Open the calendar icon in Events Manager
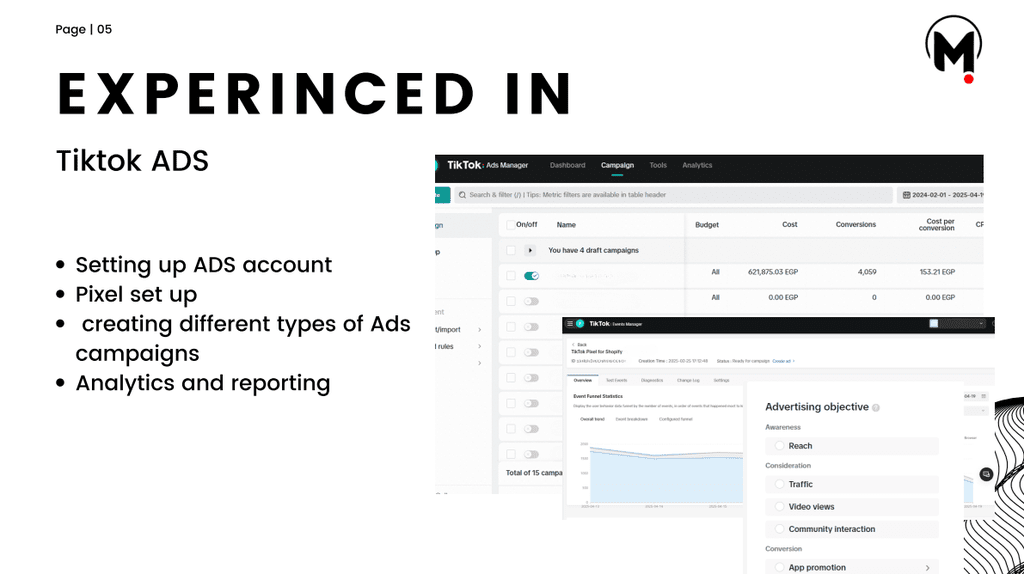 point(984,396)
